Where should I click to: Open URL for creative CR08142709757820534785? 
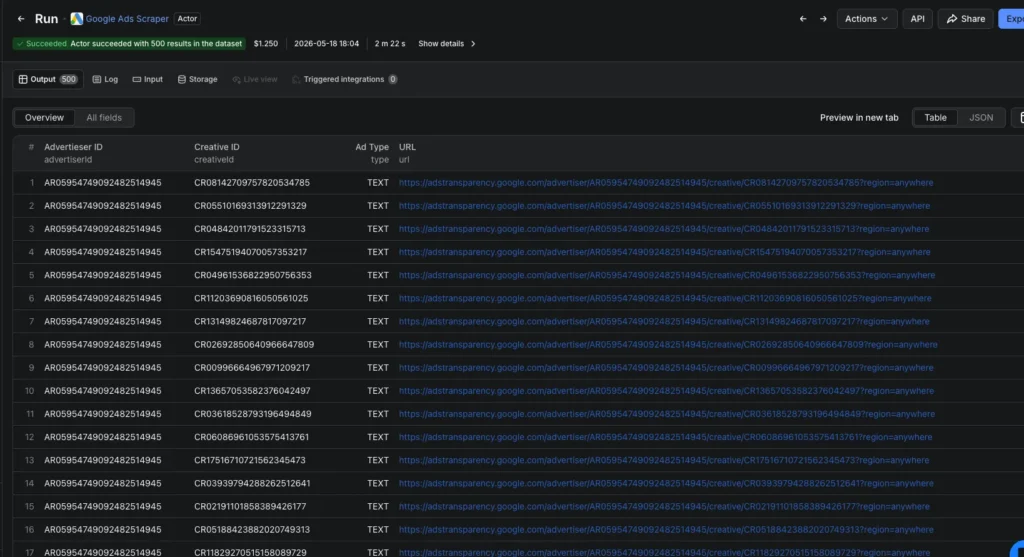tap(665, 183)
